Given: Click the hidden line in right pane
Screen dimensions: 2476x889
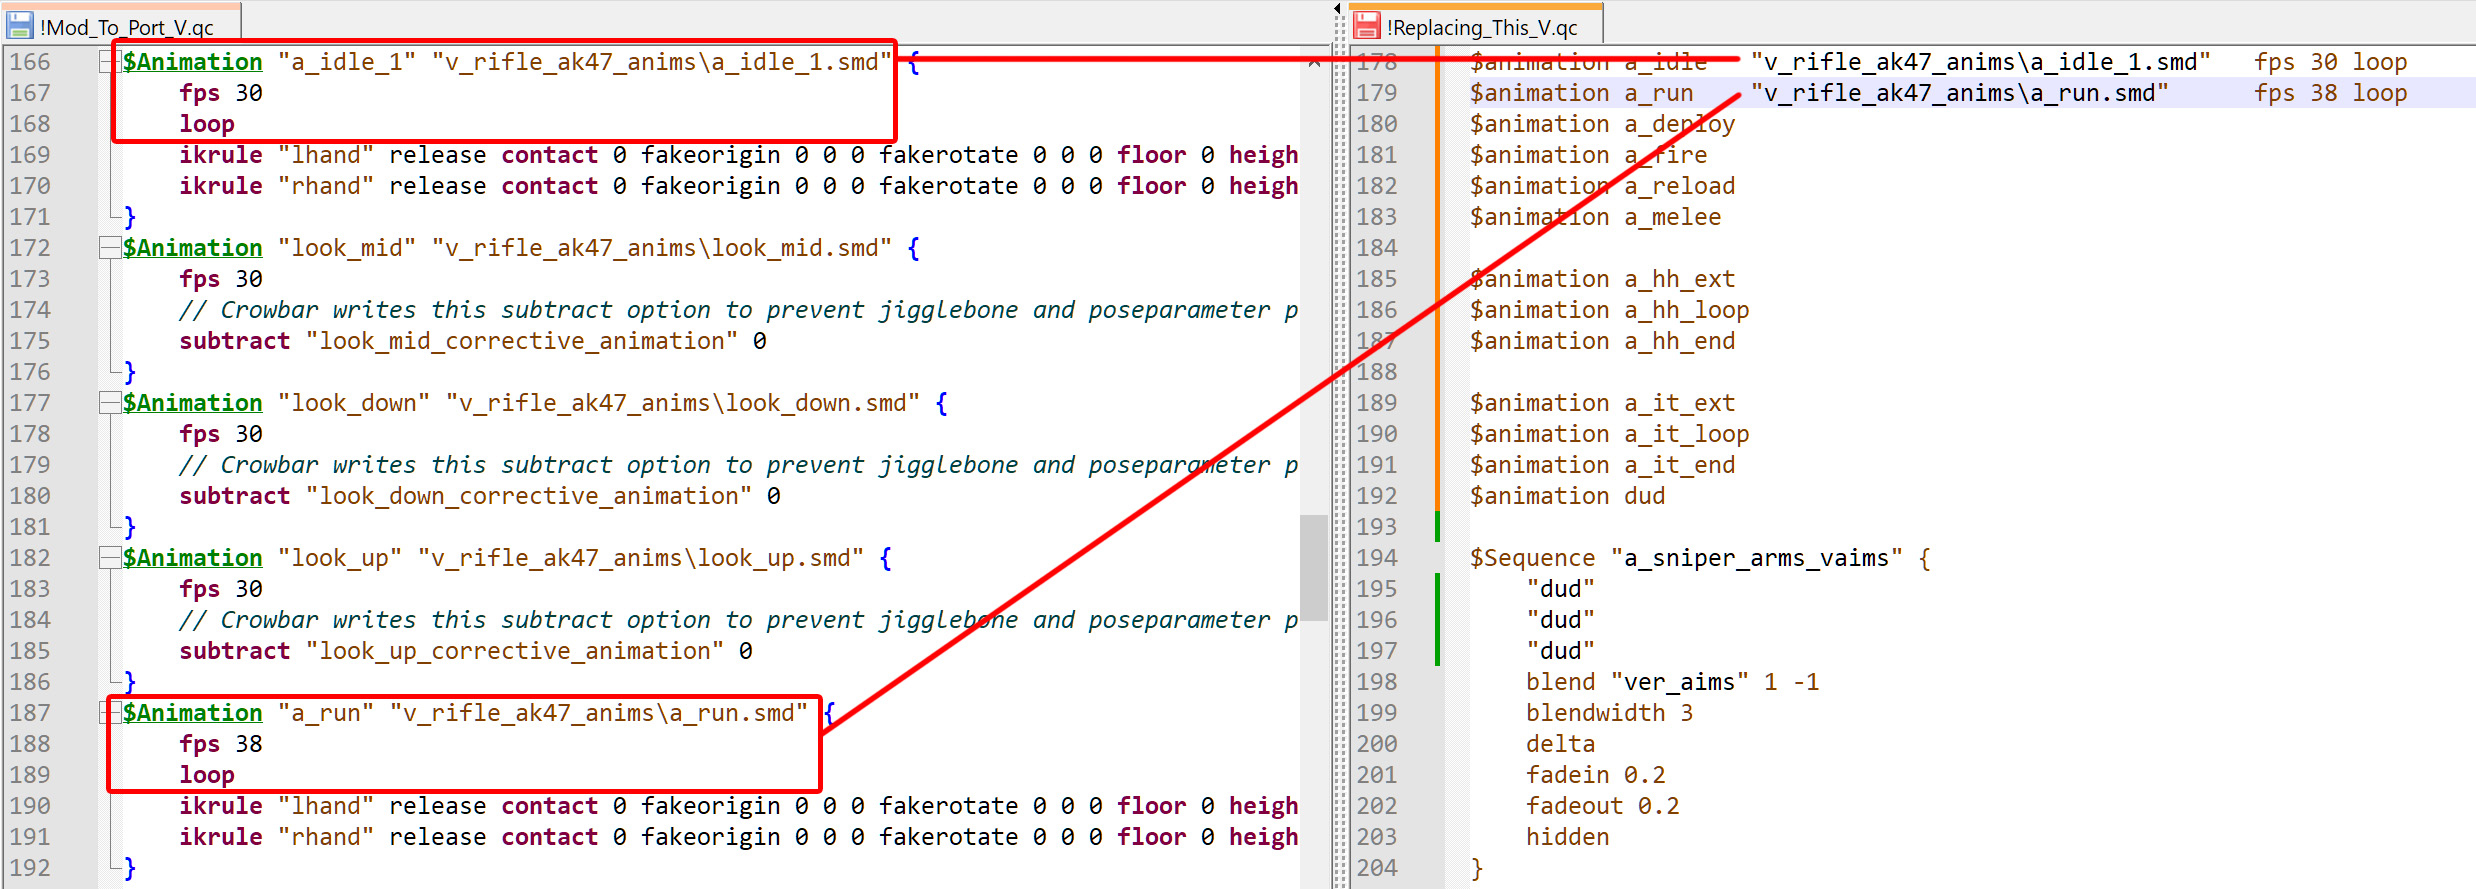Looking at the screenshot, I should click(1568, 837).
